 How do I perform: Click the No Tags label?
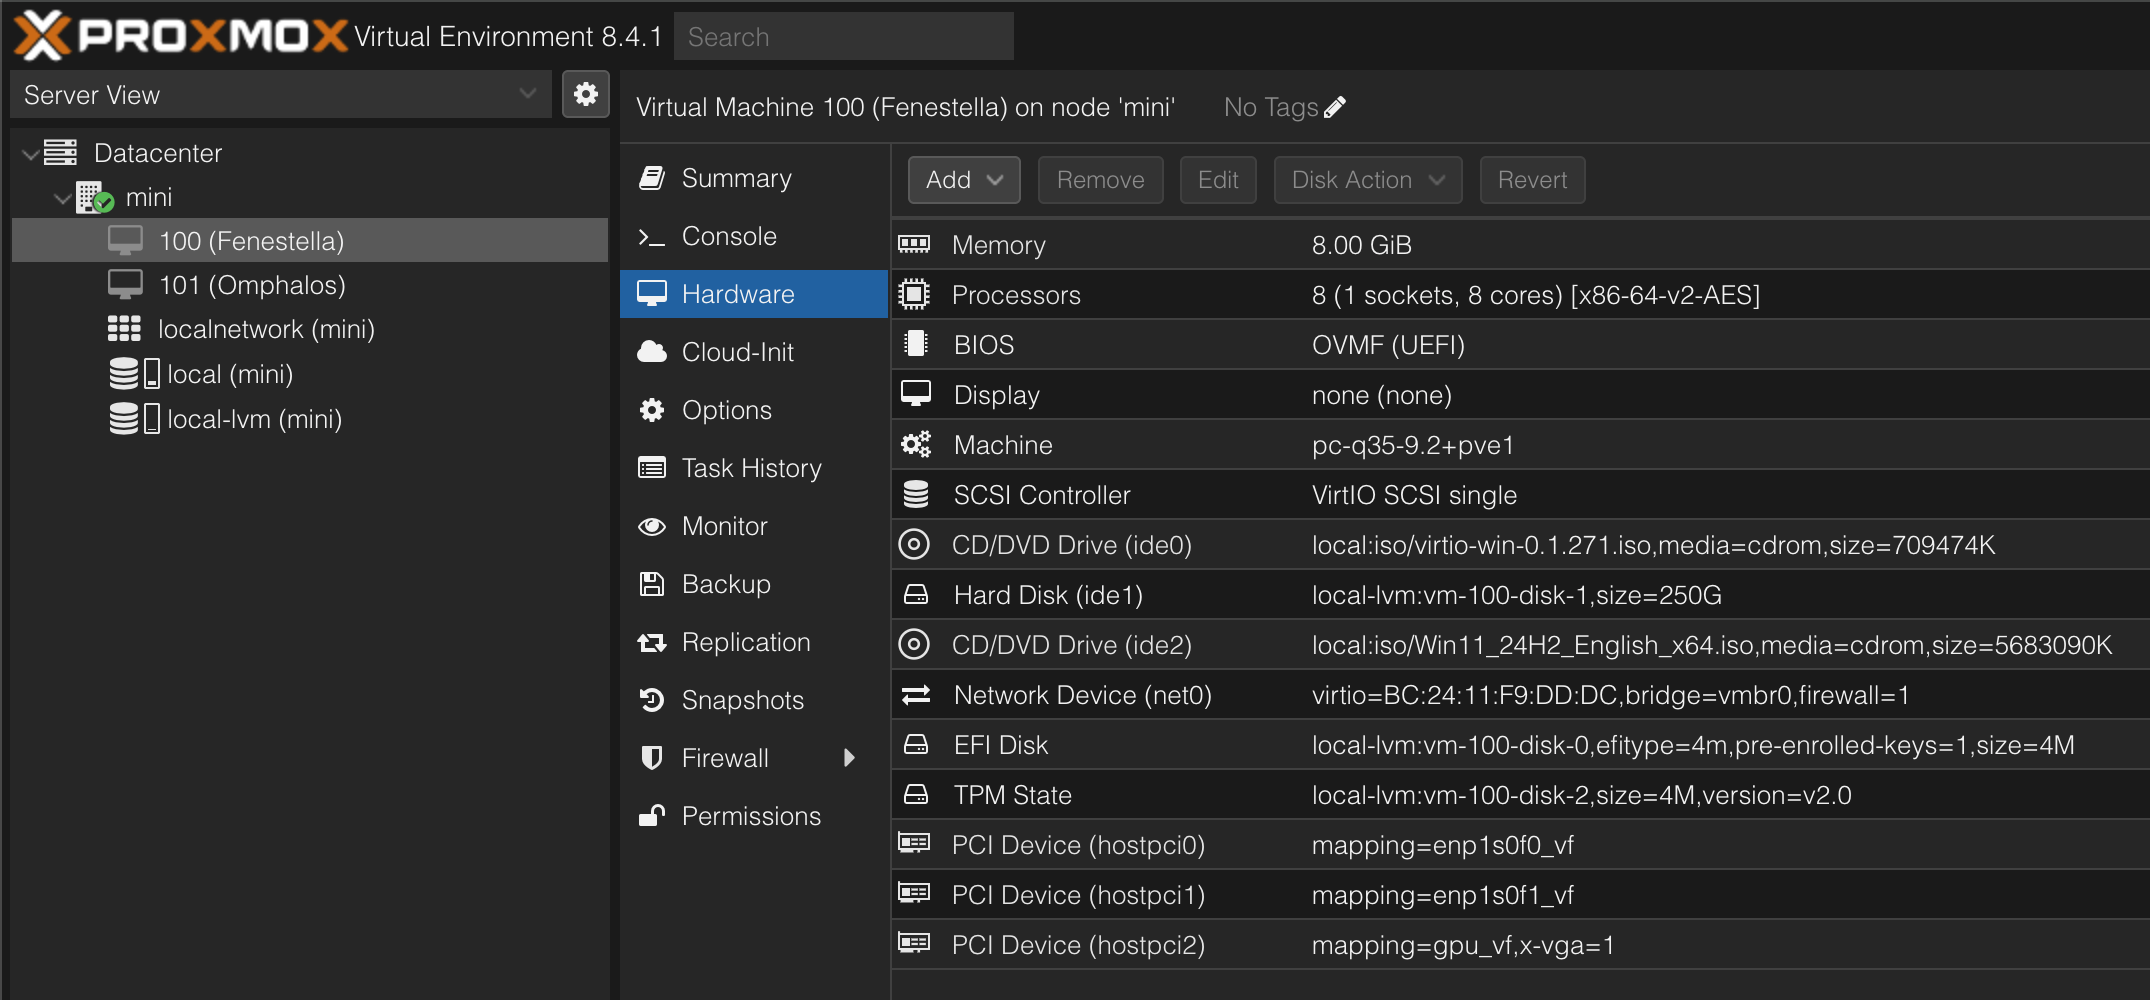tap(1271, 107)
